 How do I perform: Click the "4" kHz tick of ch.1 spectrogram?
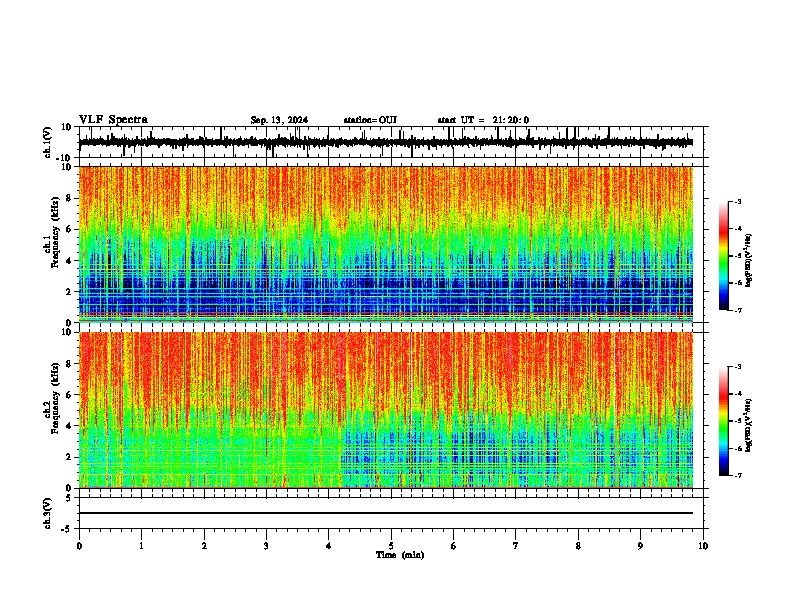coord(70,261)
